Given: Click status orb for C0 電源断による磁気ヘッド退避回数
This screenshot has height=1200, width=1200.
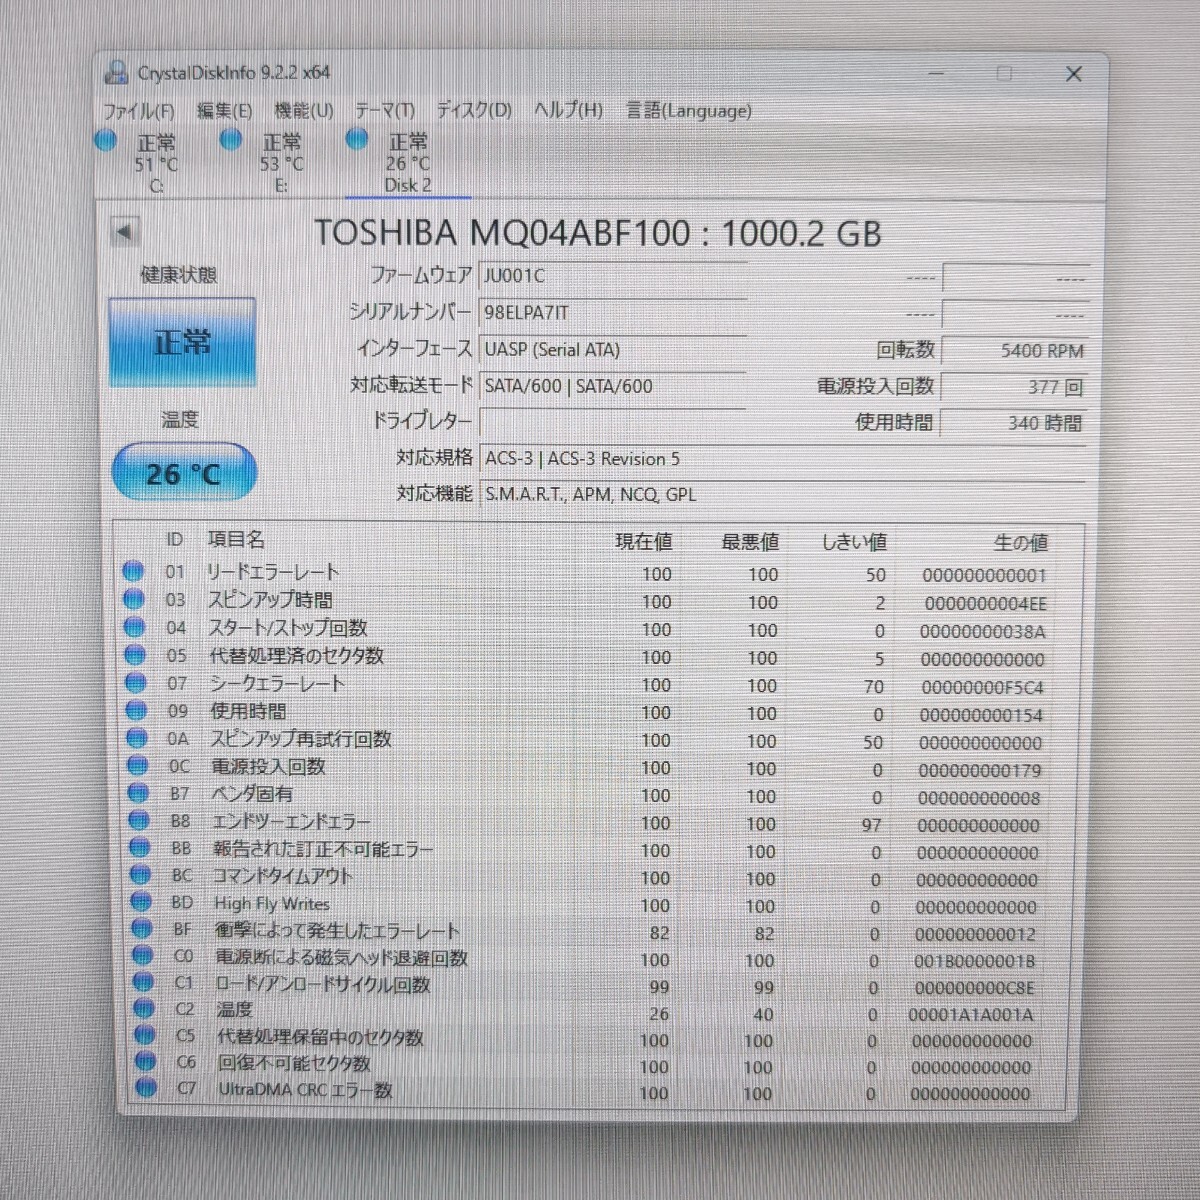Looking at the screenshot, I should click(143, 957).
